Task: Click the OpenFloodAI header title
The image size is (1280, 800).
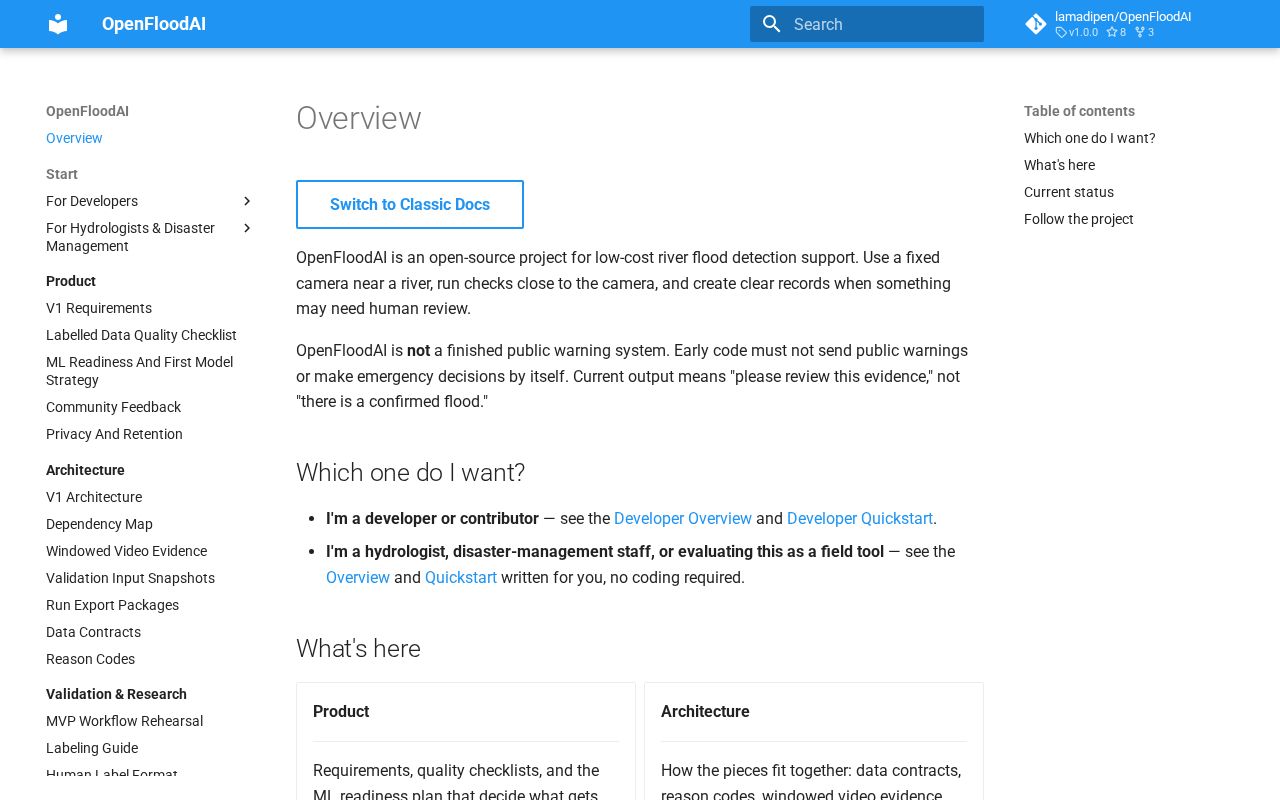Action: [154, 24]
